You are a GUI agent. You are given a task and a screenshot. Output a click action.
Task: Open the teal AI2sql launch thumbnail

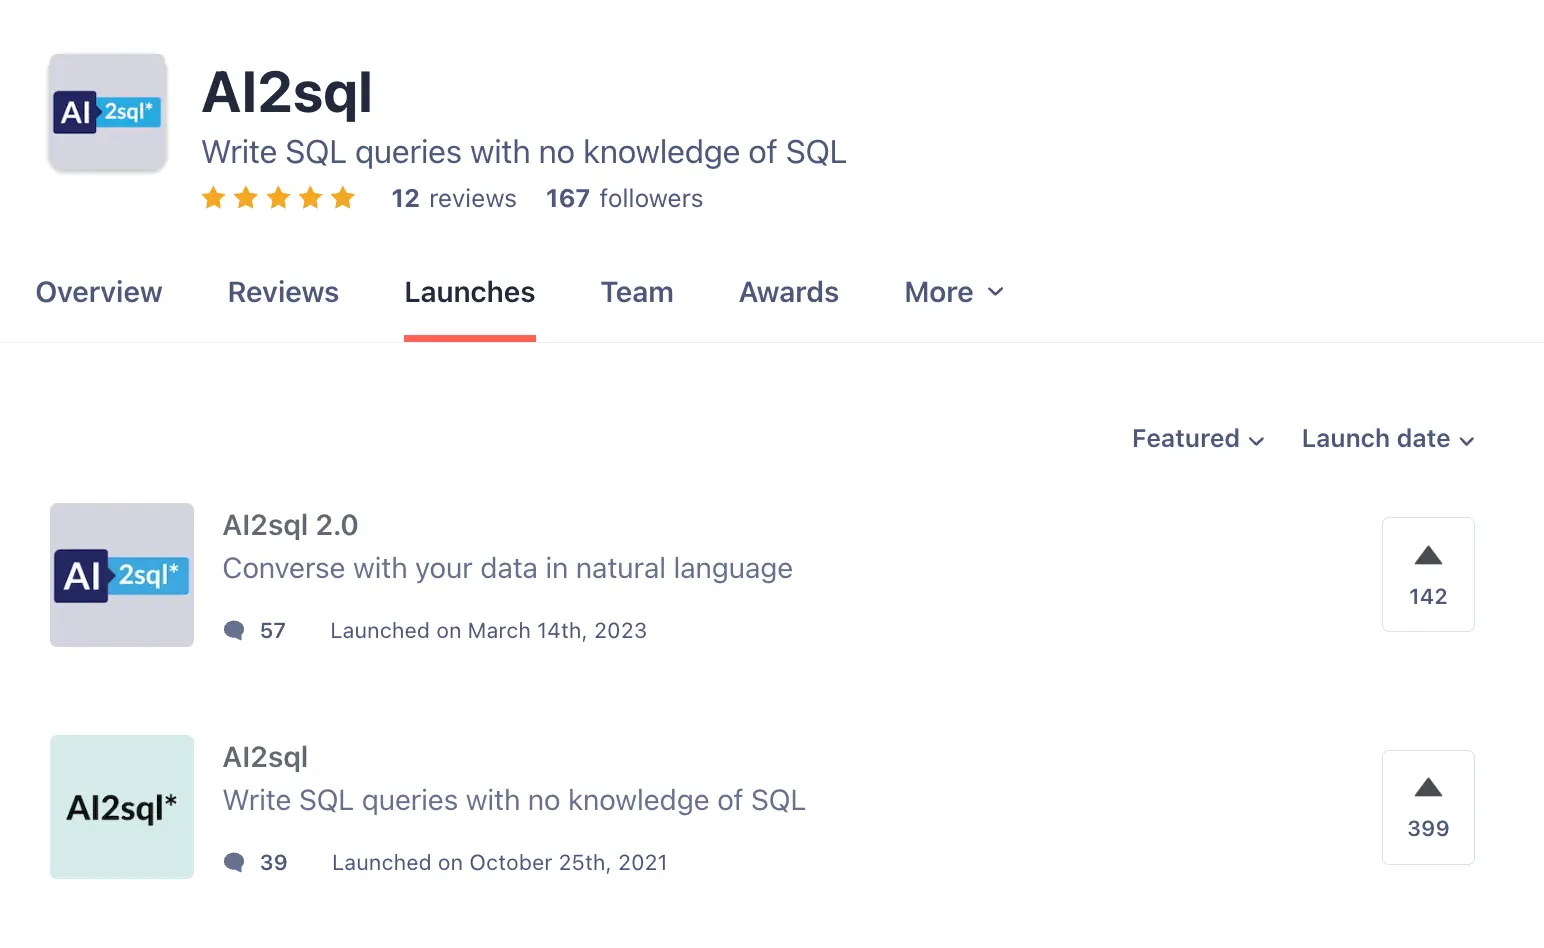click(x=122, y=807)
